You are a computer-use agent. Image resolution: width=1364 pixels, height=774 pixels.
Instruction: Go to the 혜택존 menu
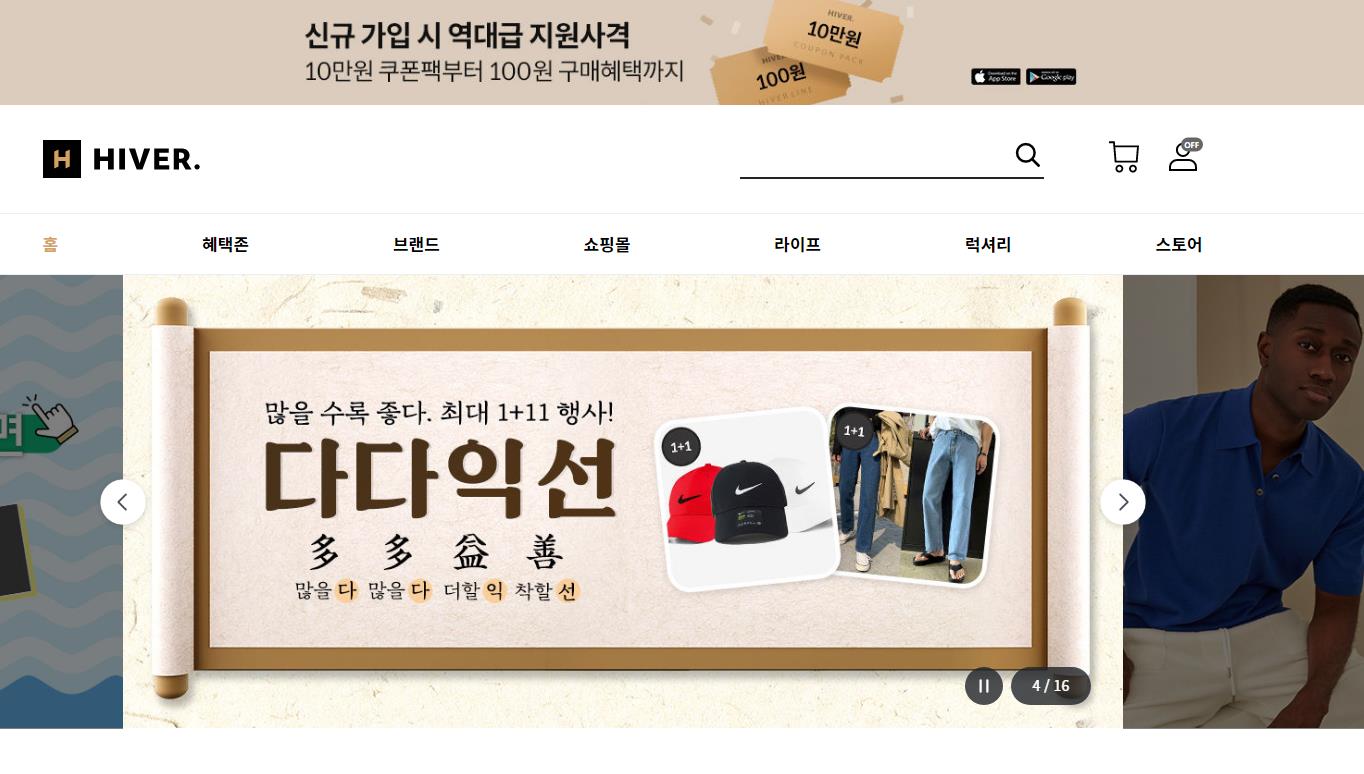click(x=225, y=244)
